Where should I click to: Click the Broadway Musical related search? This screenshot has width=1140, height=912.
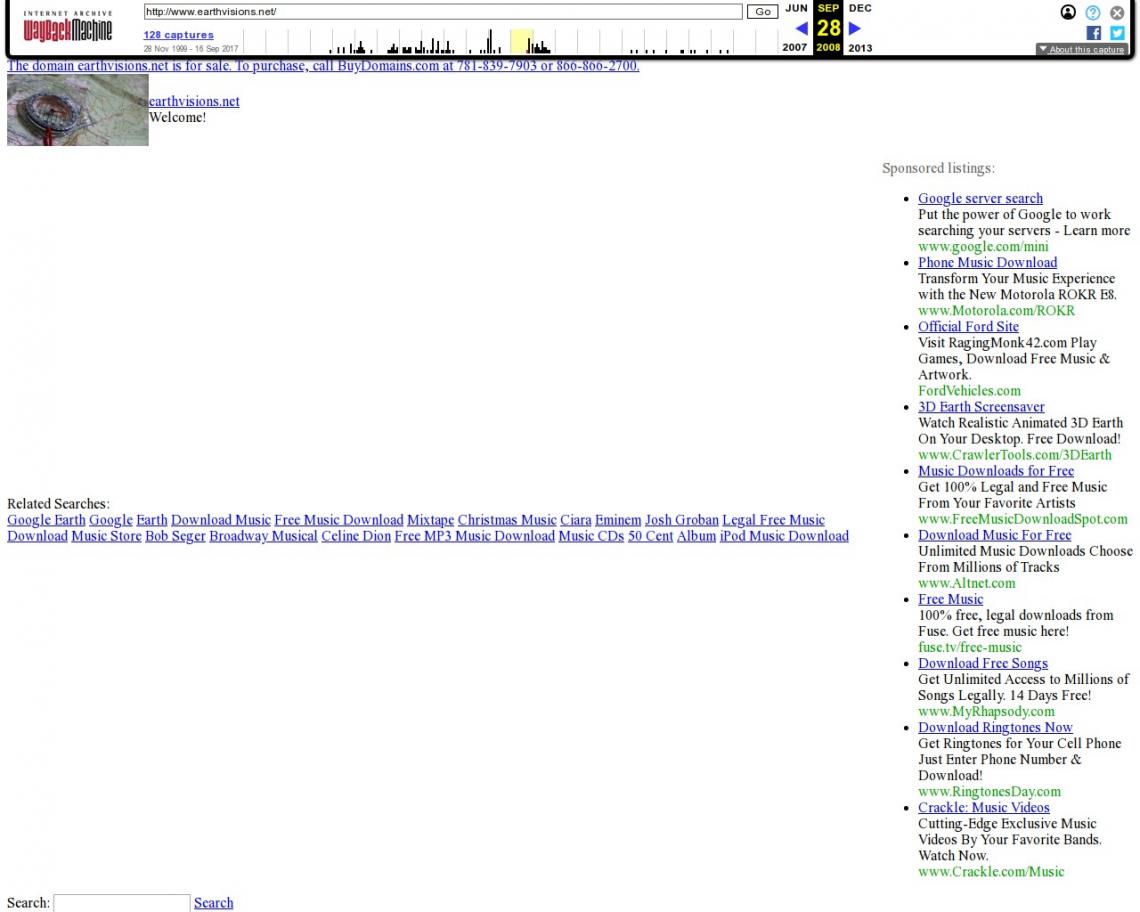(263, 536)
